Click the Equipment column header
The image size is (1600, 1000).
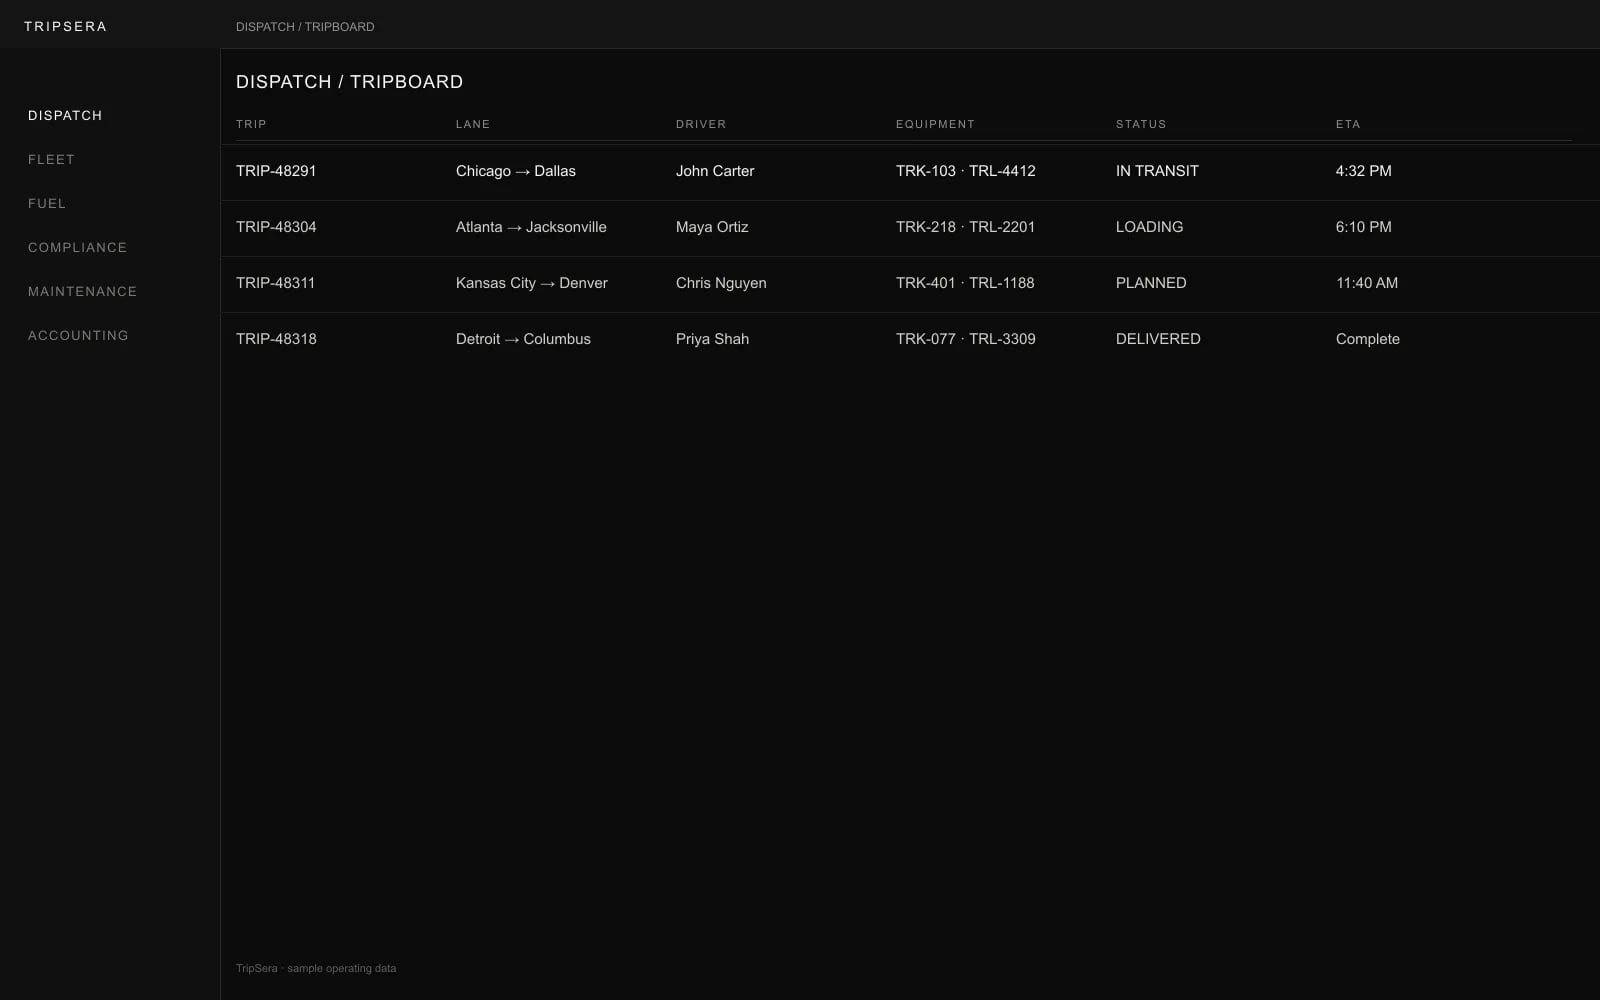[935, 124]
